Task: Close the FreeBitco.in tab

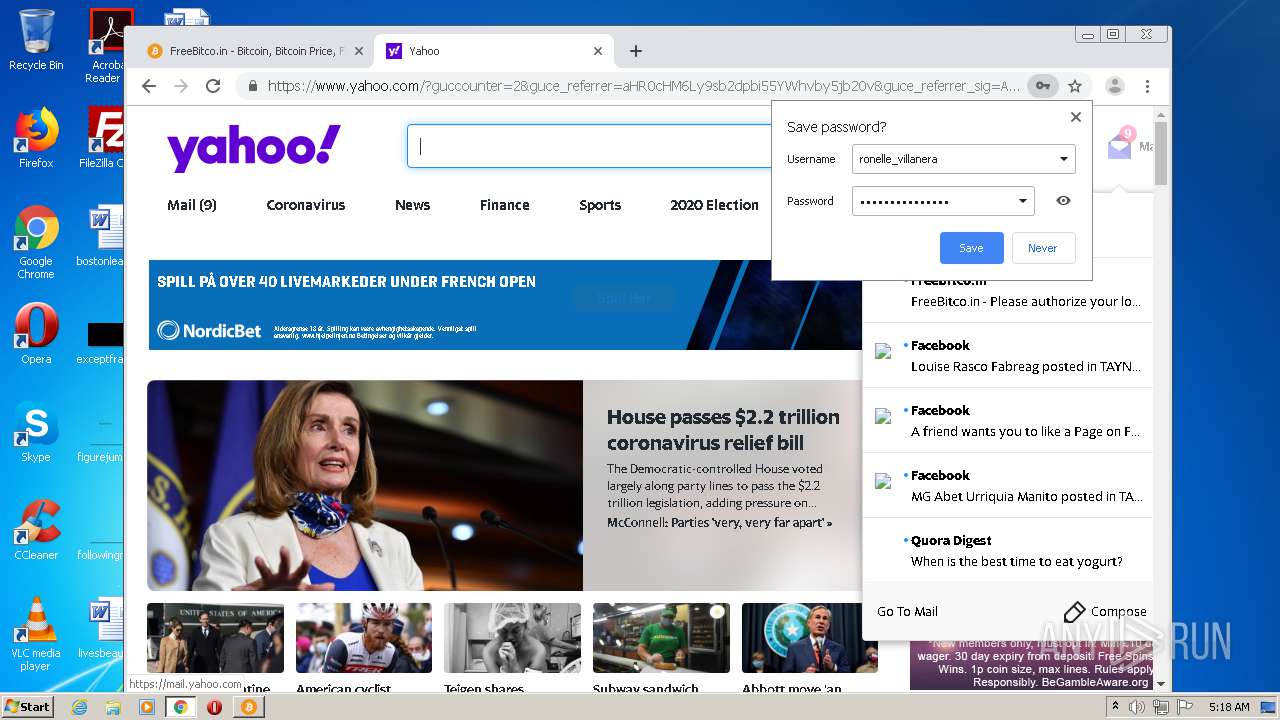Action: point(359,51)
